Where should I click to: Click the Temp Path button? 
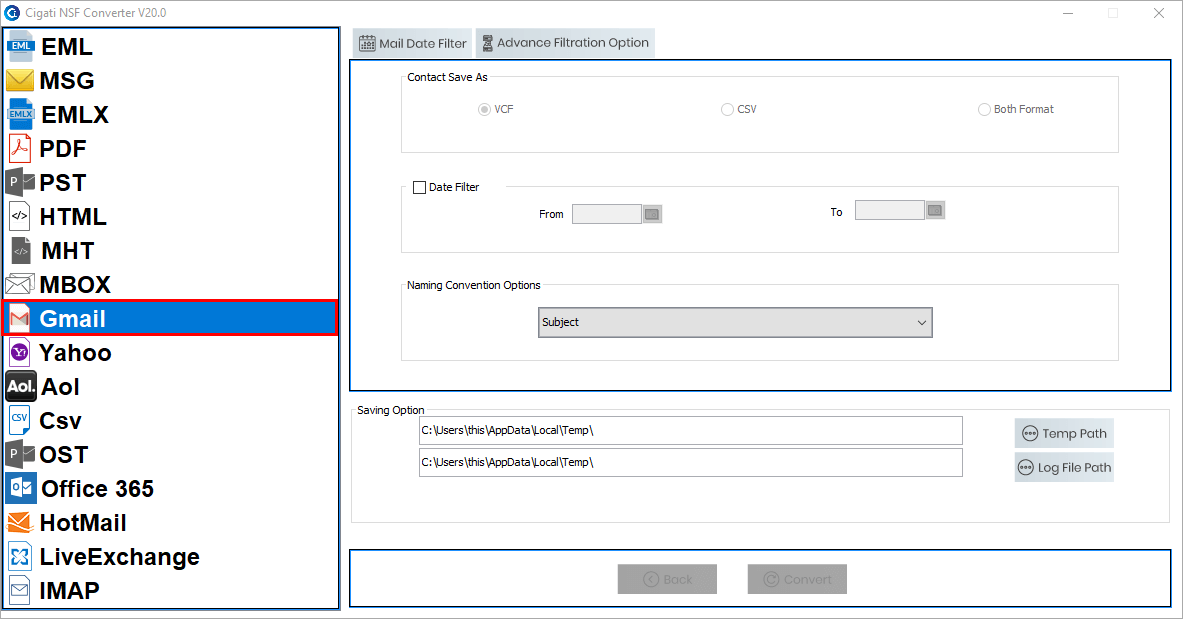coord(1064,433)
